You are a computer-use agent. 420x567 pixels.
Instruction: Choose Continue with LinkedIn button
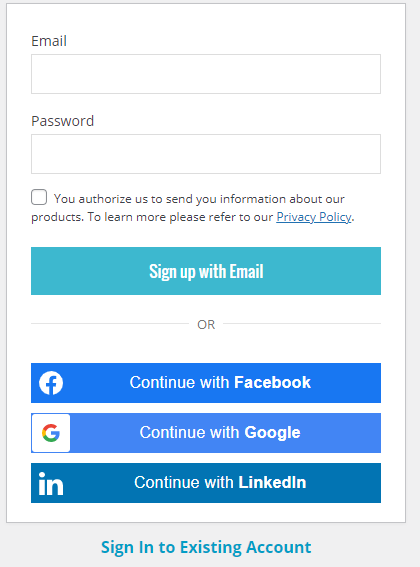pos(206,483)
